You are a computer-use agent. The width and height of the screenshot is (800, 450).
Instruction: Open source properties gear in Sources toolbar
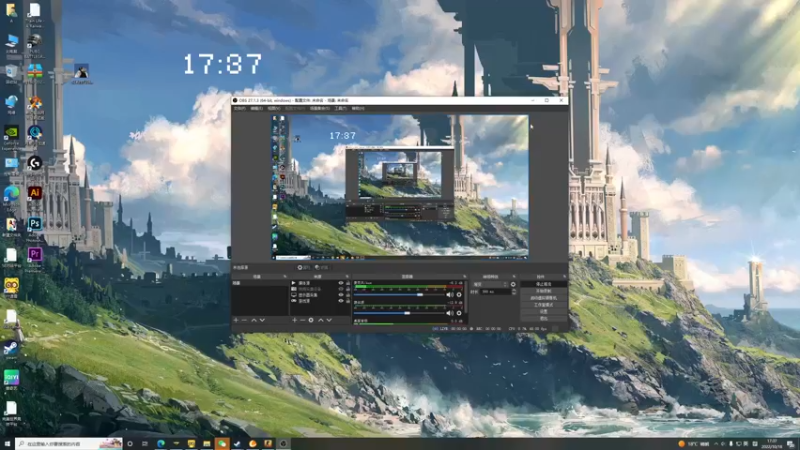pos(311,320)
